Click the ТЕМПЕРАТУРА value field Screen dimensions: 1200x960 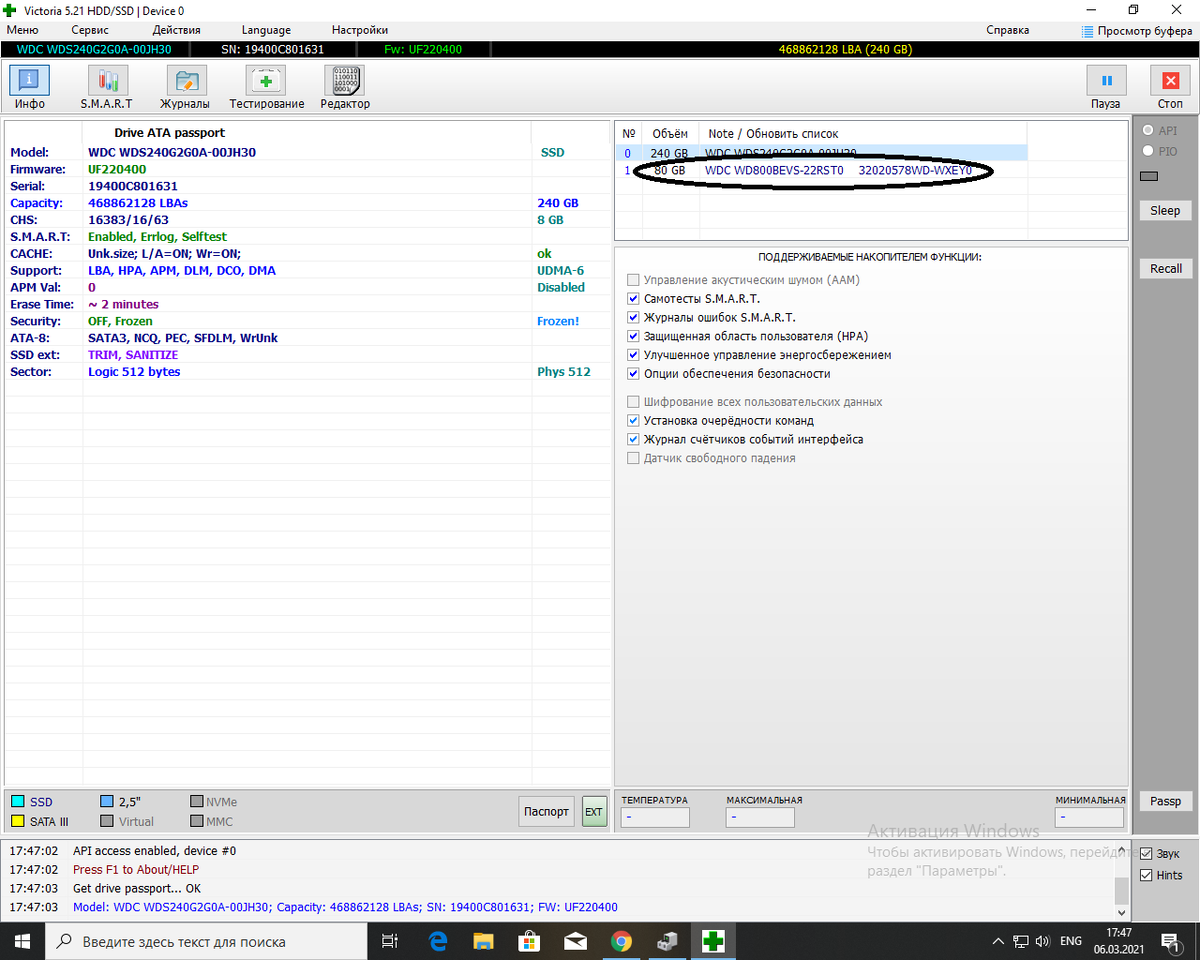(655, 818)
